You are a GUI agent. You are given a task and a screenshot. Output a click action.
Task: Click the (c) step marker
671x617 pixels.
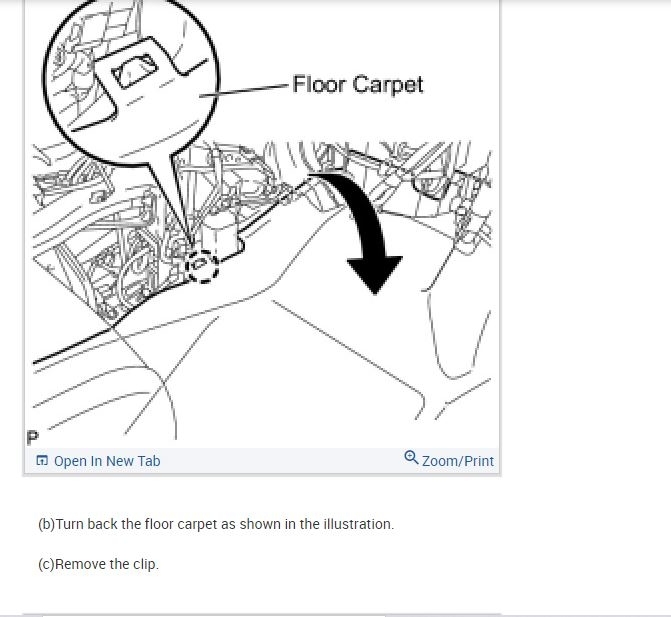tap(46, 564)
